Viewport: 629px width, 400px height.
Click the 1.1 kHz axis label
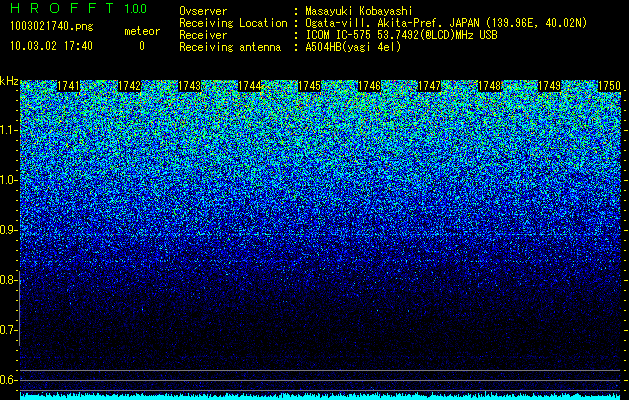(x=7, y=130)
